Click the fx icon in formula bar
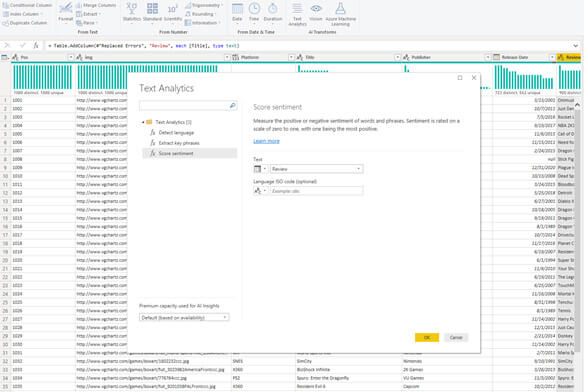The height and width of the screenshot is (392, 584). click(x=36, y=45)
